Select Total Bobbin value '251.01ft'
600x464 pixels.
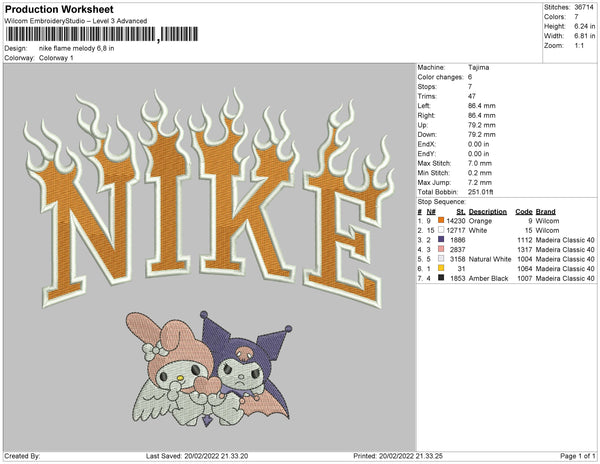click(480, 192)
